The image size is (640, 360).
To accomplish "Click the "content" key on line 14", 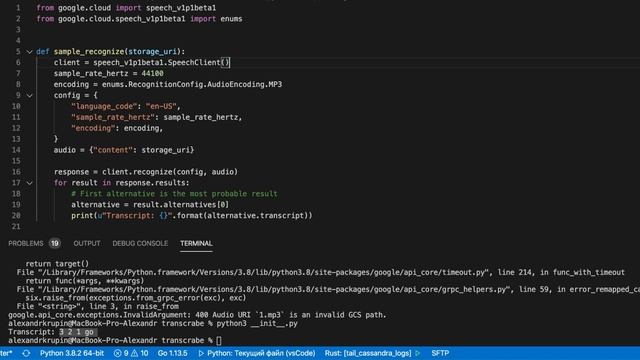I will 113,150.
